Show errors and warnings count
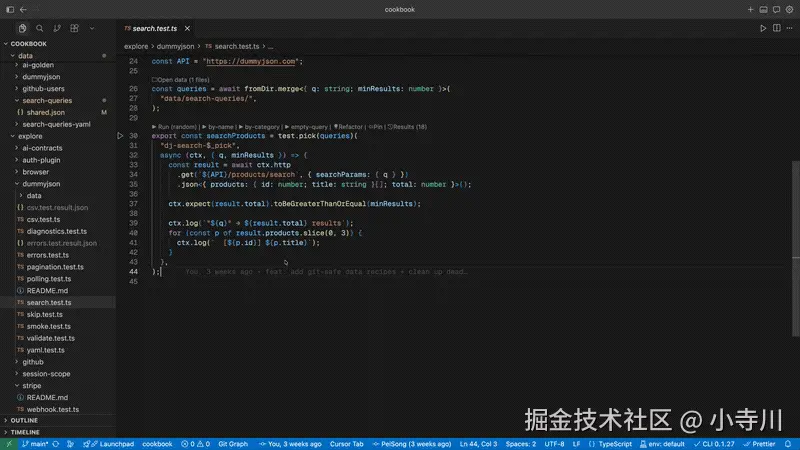 point(195,444)
